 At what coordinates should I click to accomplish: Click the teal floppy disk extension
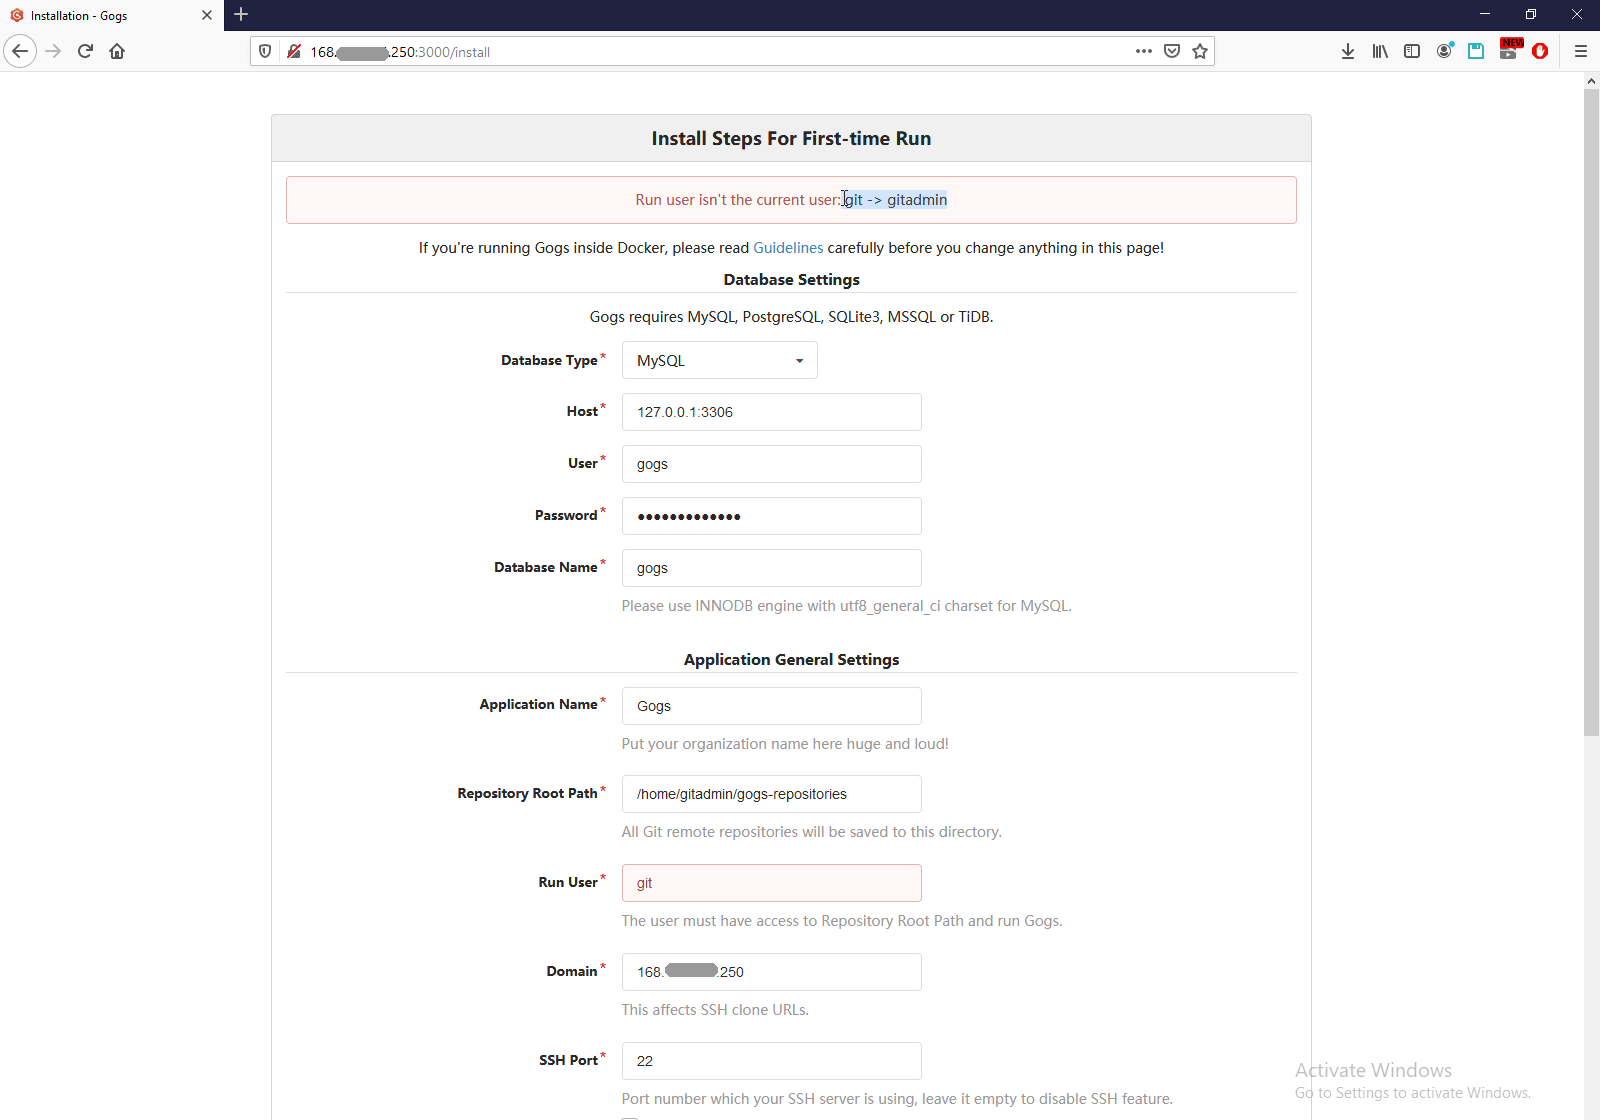click(x=1476, y=51)
